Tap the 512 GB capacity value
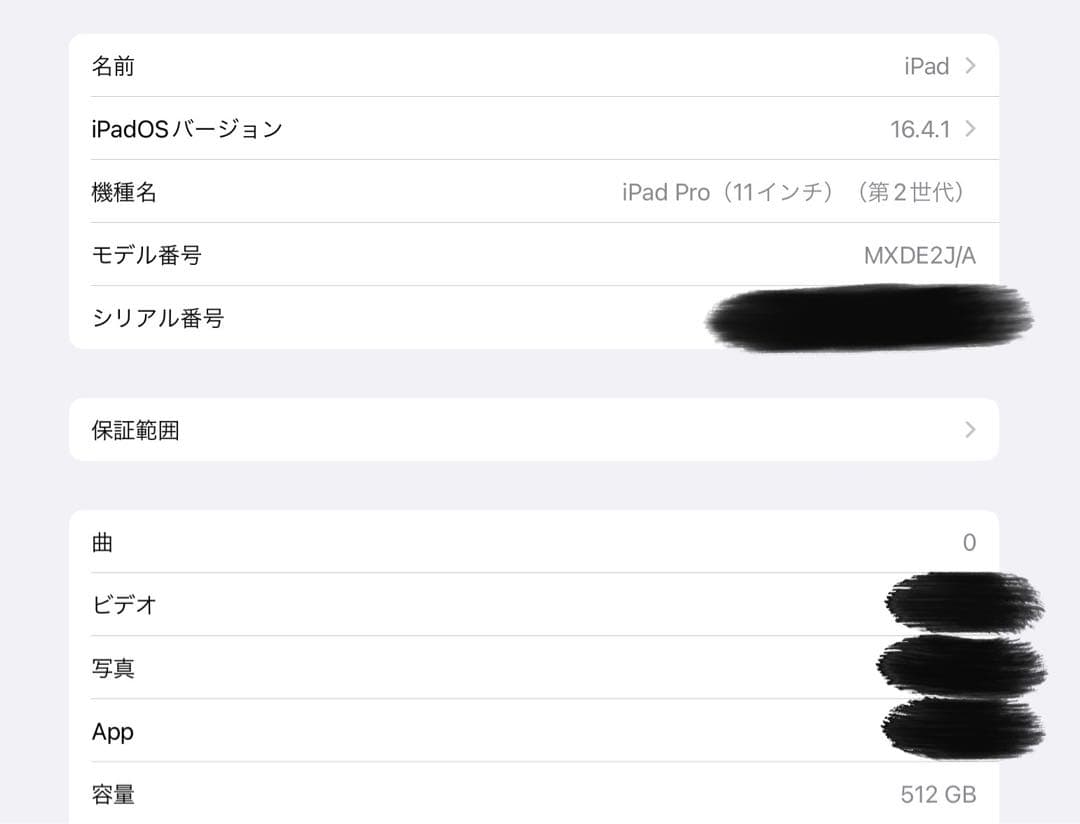The height and width of the screenshot is (824, 1080). coord(938,794)
